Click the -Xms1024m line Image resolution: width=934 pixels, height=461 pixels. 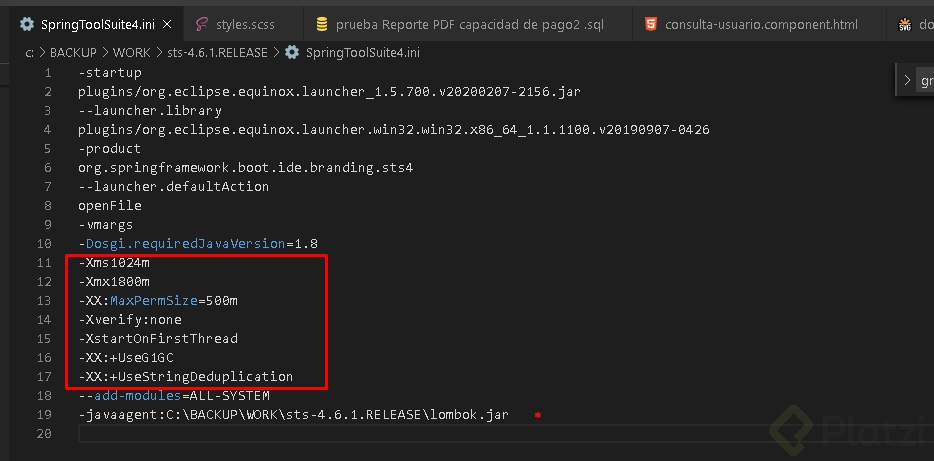tap(114, 263)
